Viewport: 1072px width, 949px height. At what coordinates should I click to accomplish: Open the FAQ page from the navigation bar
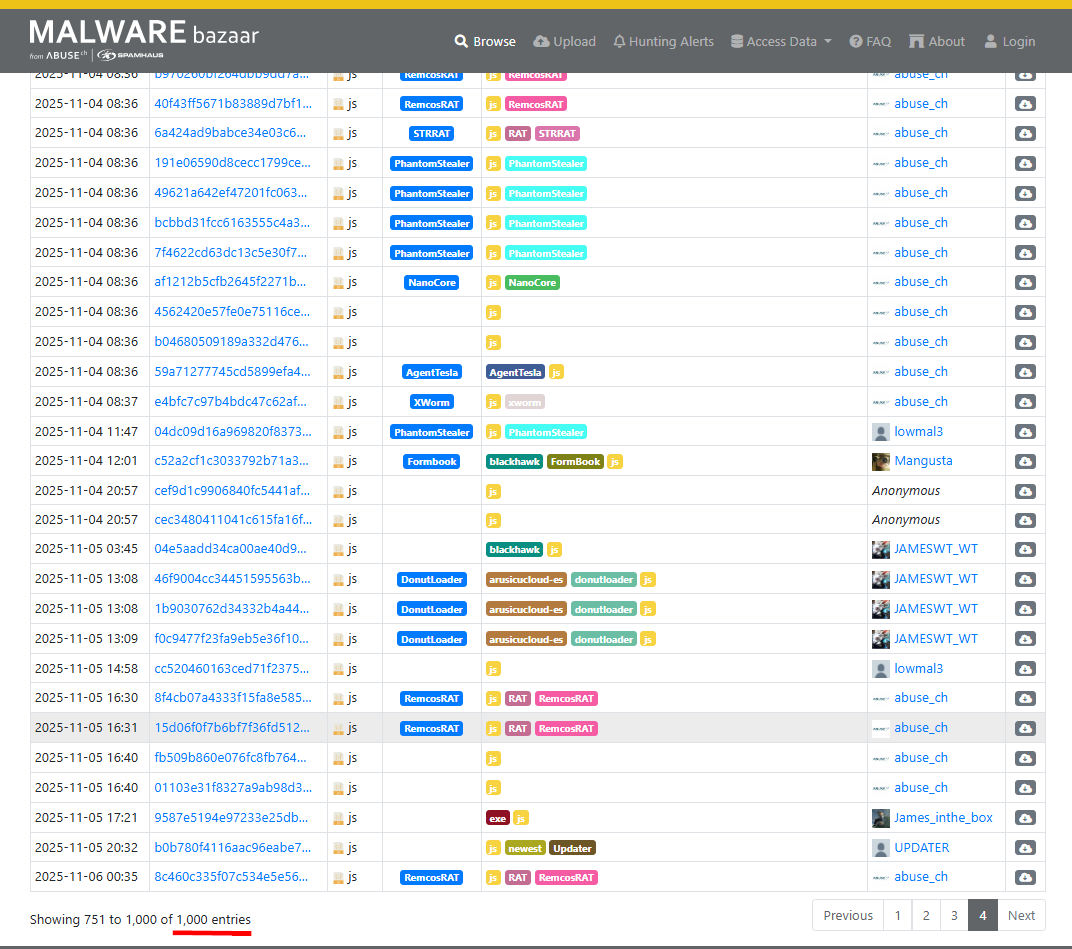(x=870, y=41)
